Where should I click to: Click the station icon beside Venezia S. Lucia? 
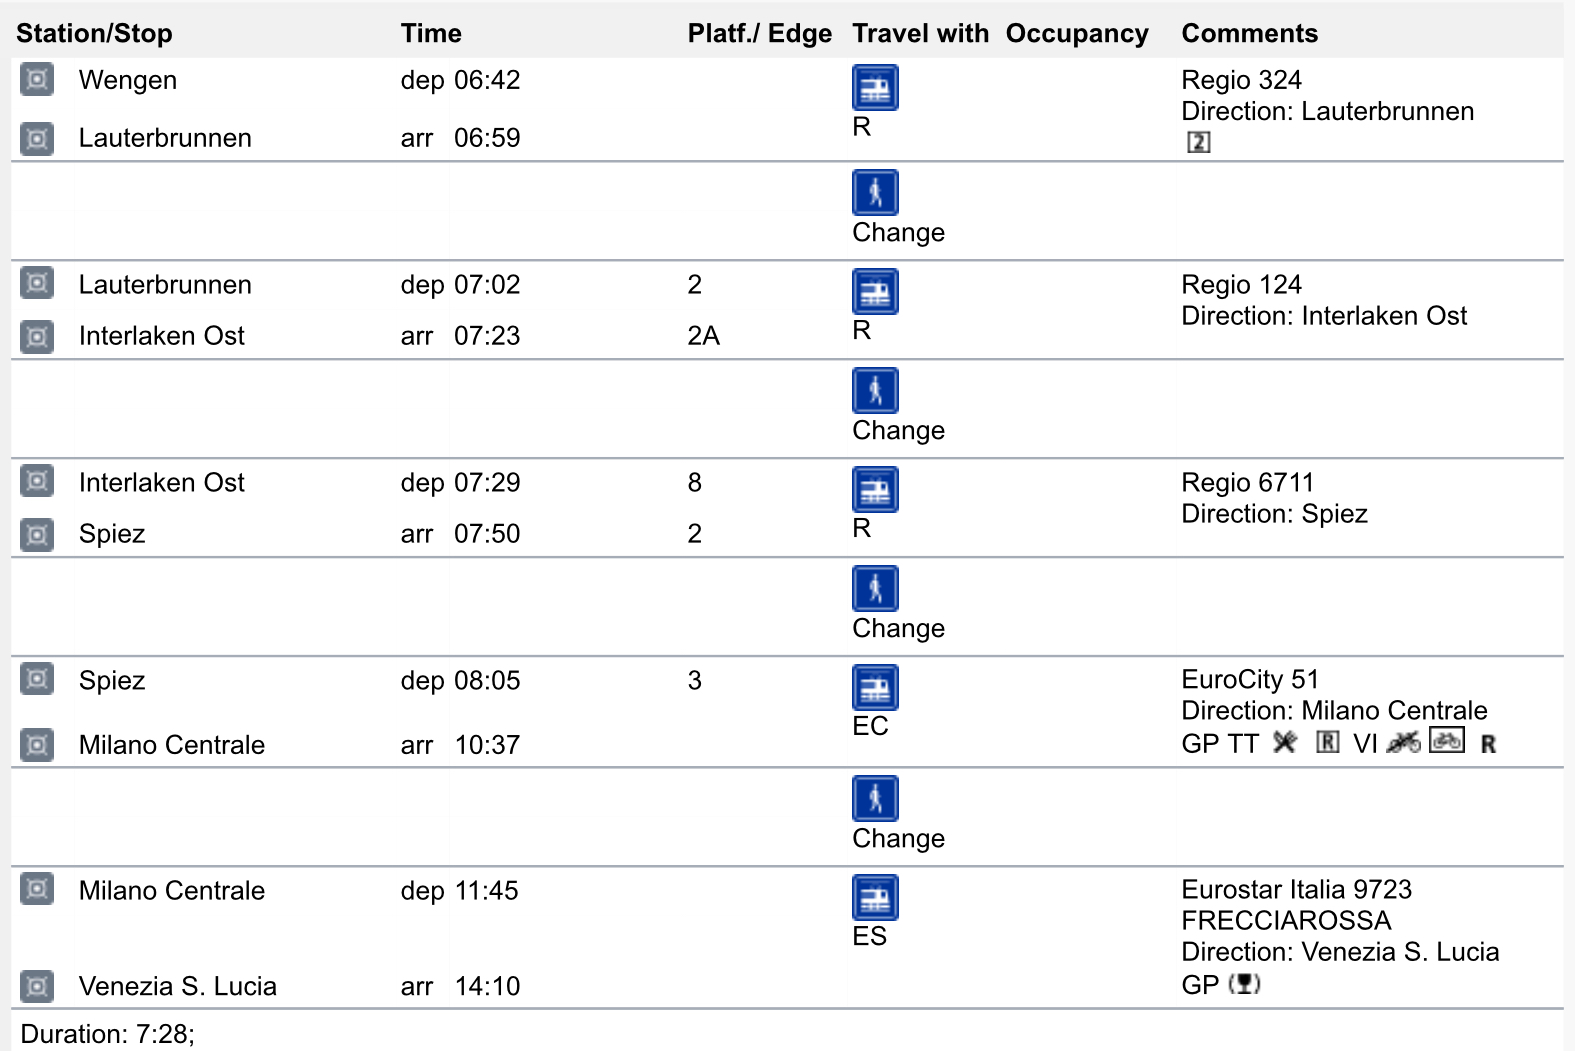tap(37, 986)
